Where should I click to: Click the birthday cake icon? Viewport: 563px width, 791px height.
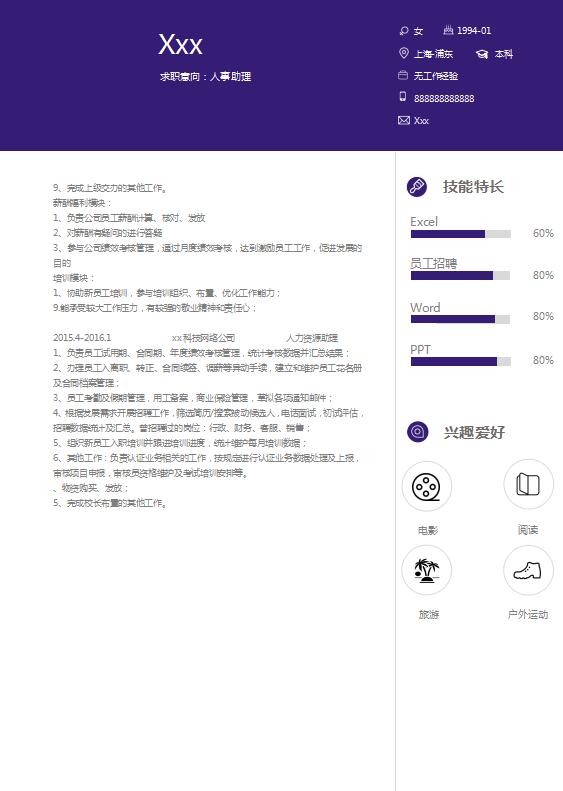pyautogui.click(x=448, y=30)
